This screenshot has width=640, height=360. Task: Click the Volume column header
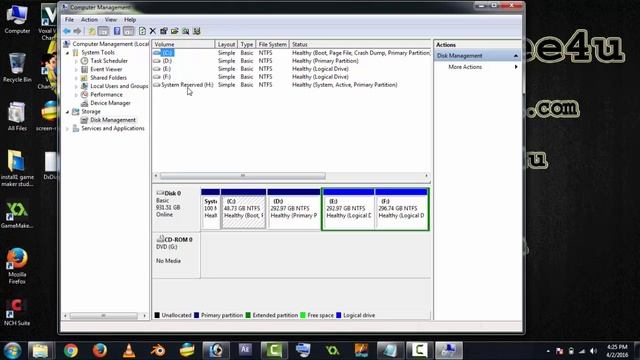(x=183, y=44)
